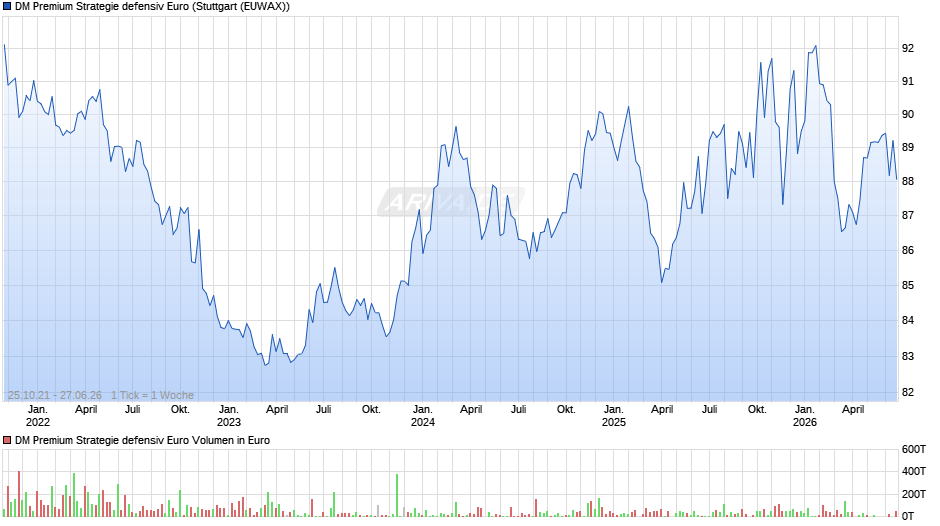
Task: Click the volume title 'DM Premium Strategie defensiv Euro Volumen in Euro'
Action: point(142,440)
